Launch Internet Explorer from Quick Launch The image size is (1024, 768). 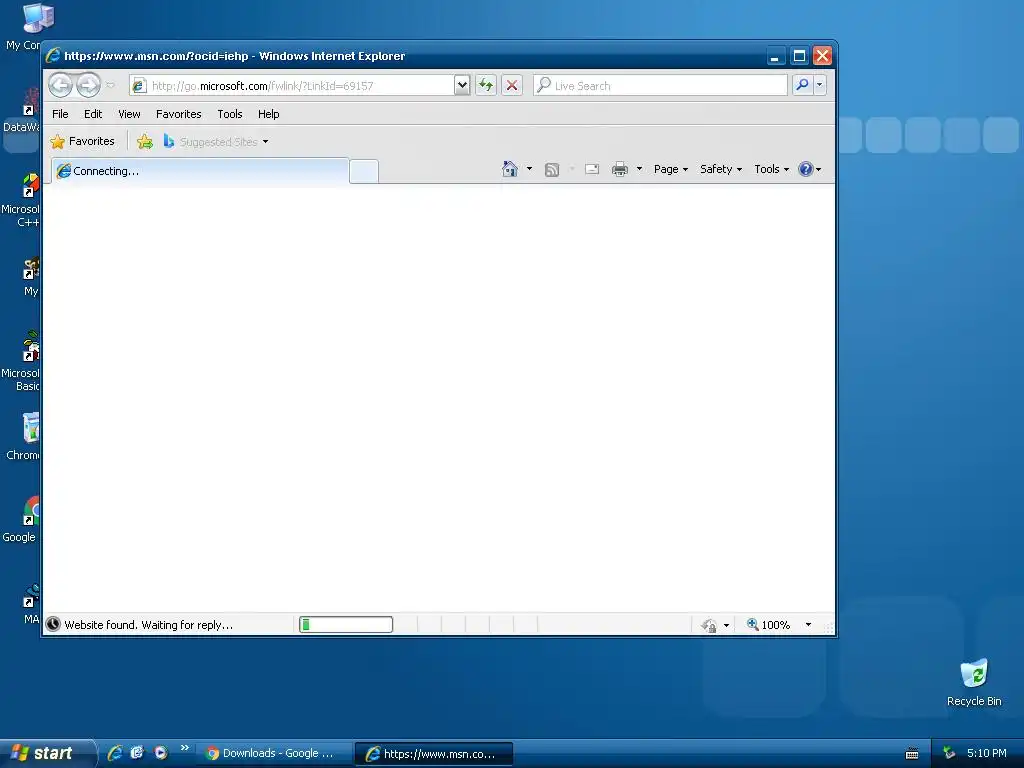tap(115, 753)
